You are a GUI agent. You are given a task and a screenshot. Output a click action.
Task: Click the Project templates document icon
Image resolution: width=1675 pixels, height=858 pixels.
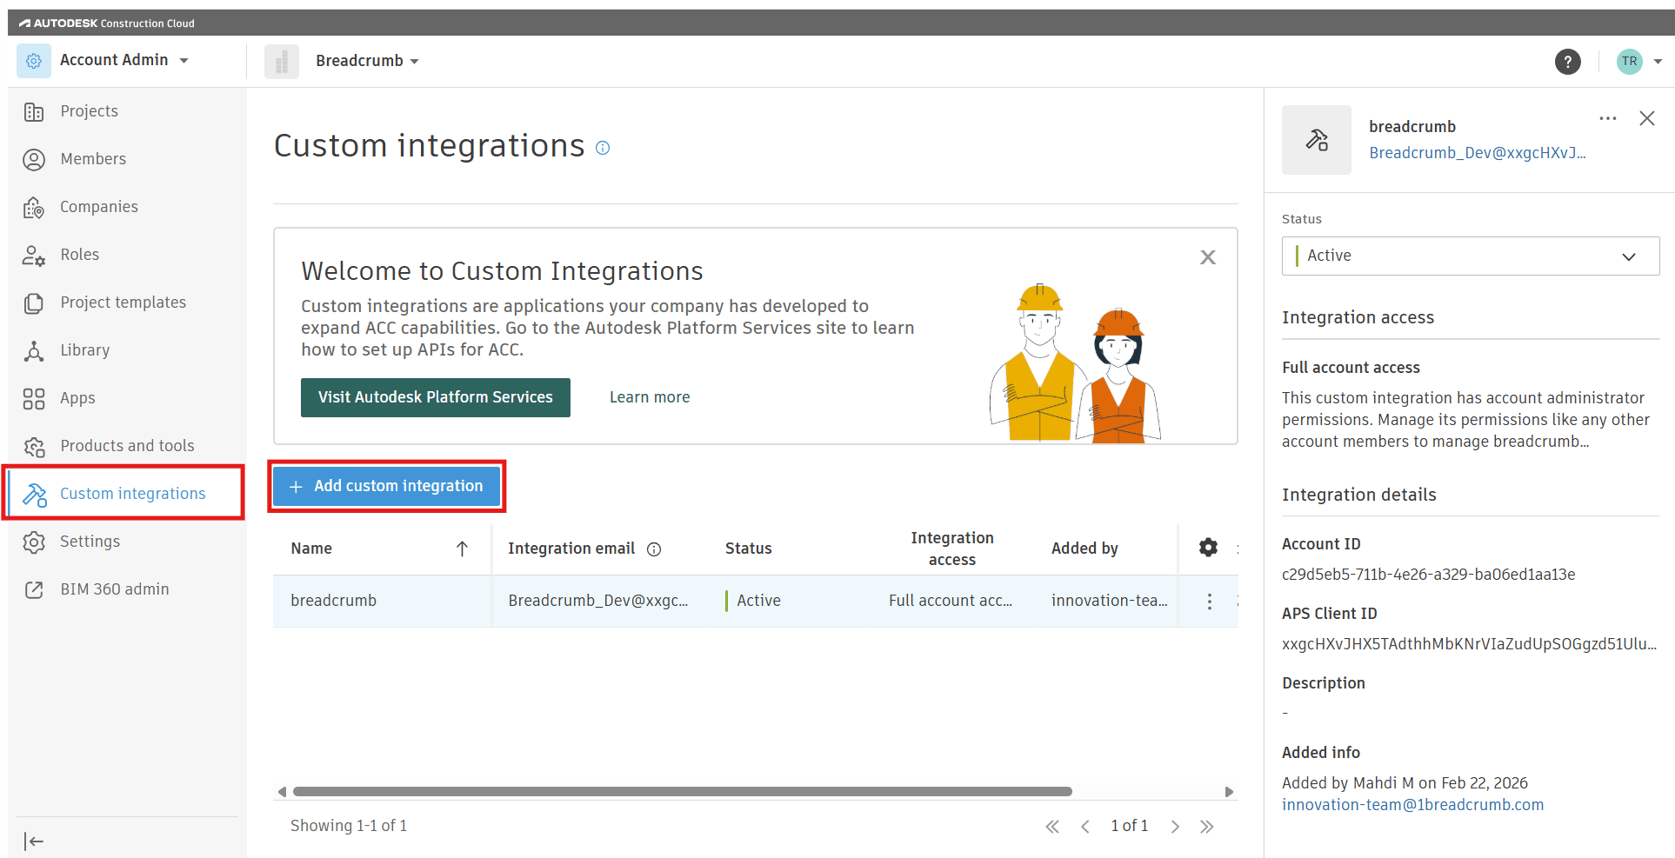click(34, 302)
